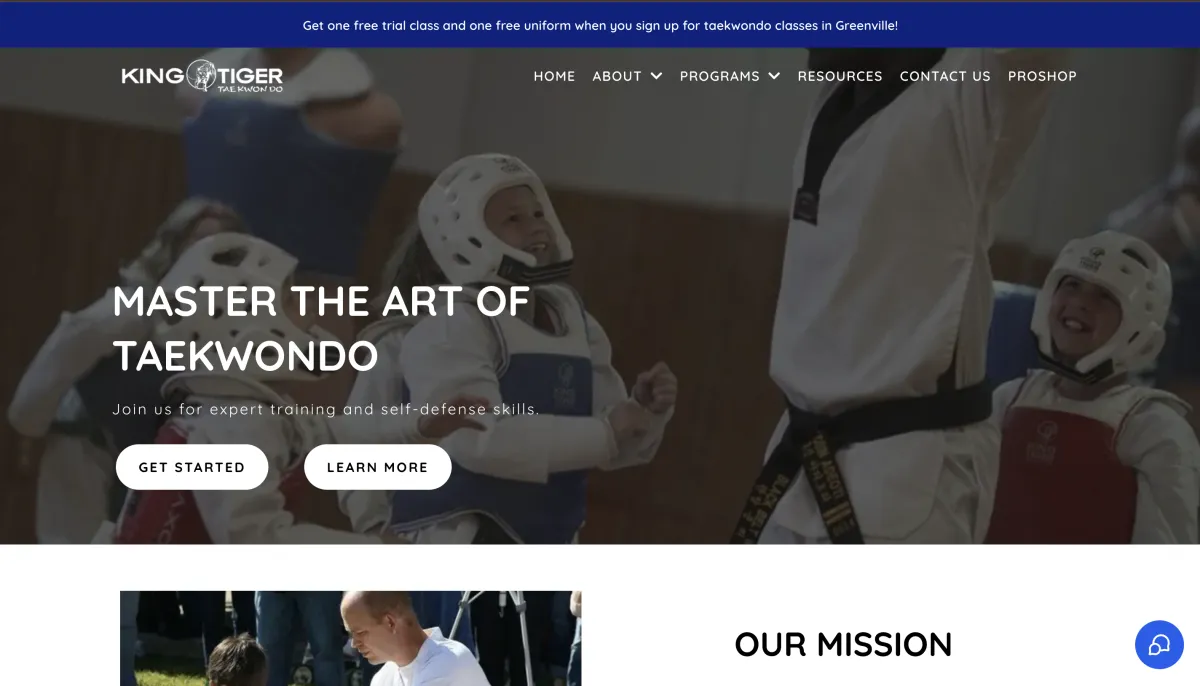The image size is (1200, 686).
Task: Visit the PROSHOP link
Action: 1042,76
